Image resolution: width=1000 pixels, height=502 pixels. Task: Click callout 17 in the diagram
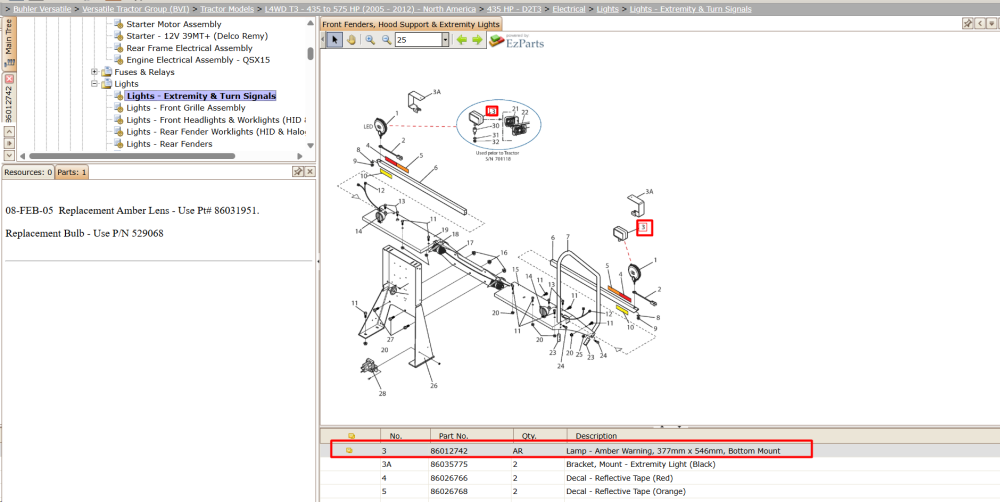tap(470, 243)
